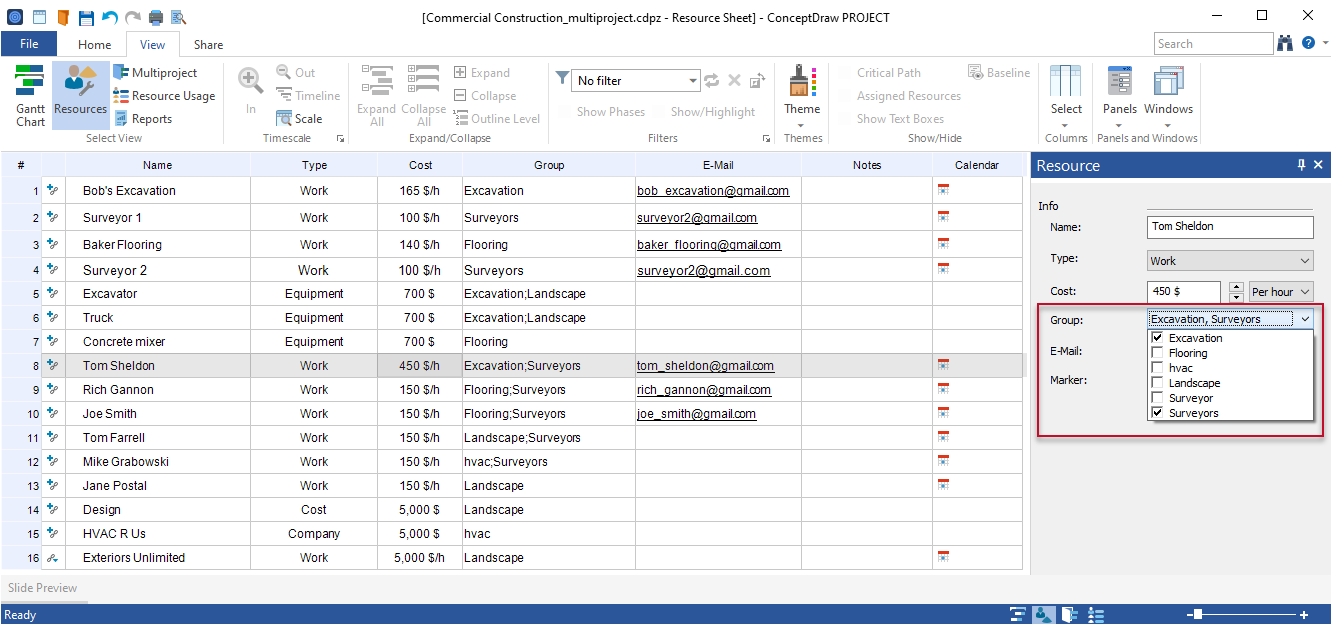Open Bob's Excavation calendar icon
This screenshot has height=624, width=1332.
click(x=942, y=190)
